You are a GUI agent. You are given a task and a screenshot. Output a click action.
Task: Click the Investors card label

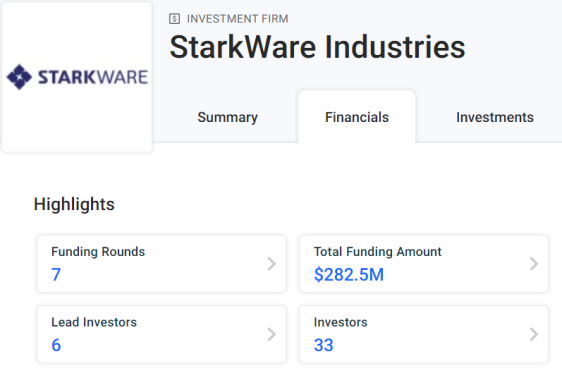[340, 322]
